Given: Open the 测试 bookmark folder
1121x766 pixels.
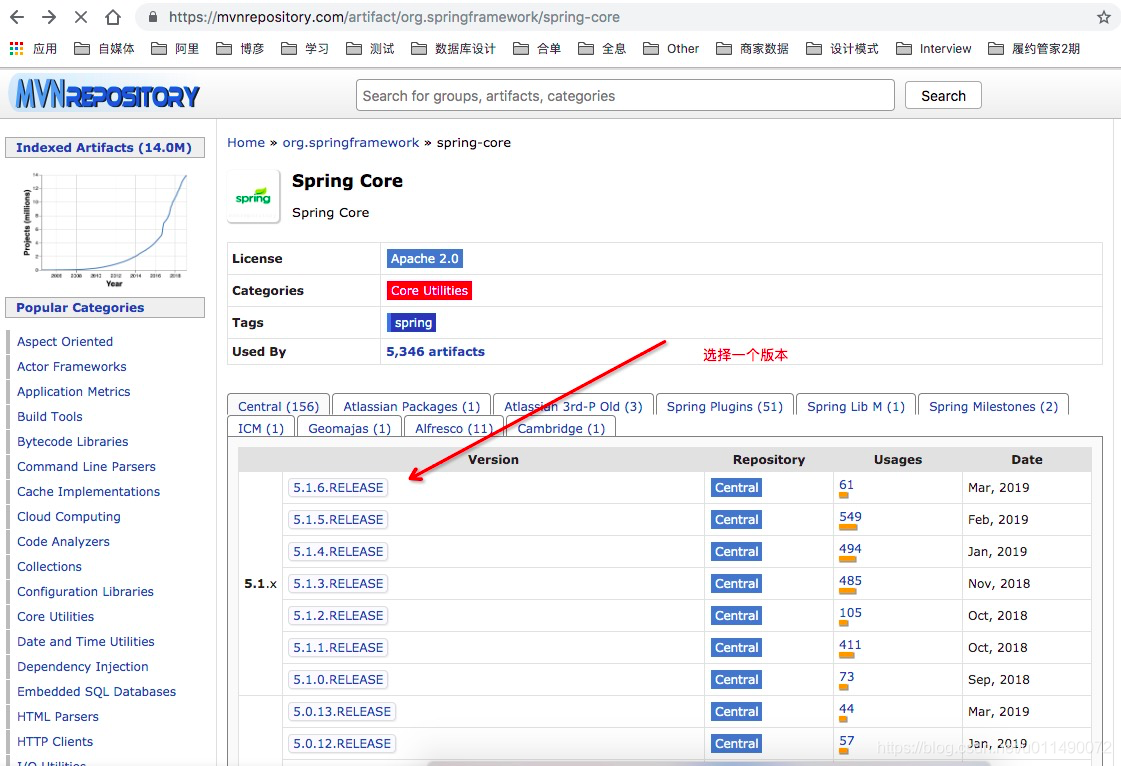Looking at the screenshot, I should [x=370, y=49].
